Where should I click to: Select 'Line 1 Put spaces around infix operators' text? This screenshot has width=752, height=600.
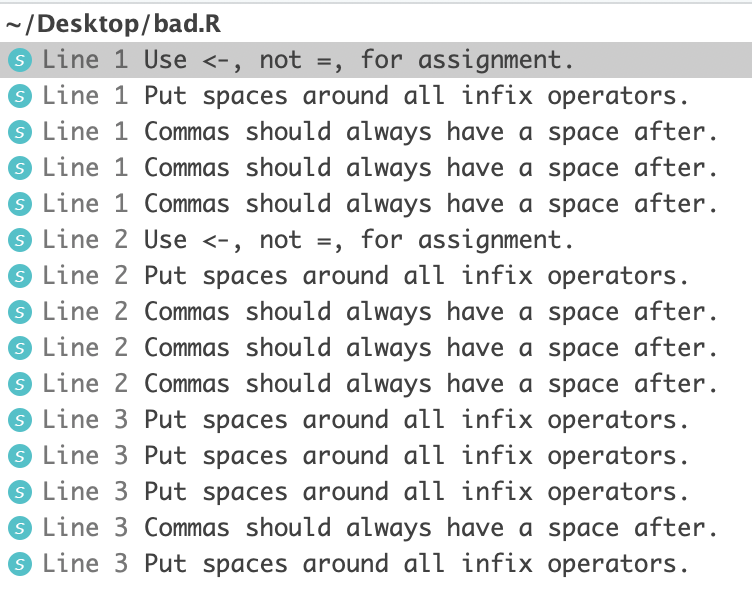point(365,96)
